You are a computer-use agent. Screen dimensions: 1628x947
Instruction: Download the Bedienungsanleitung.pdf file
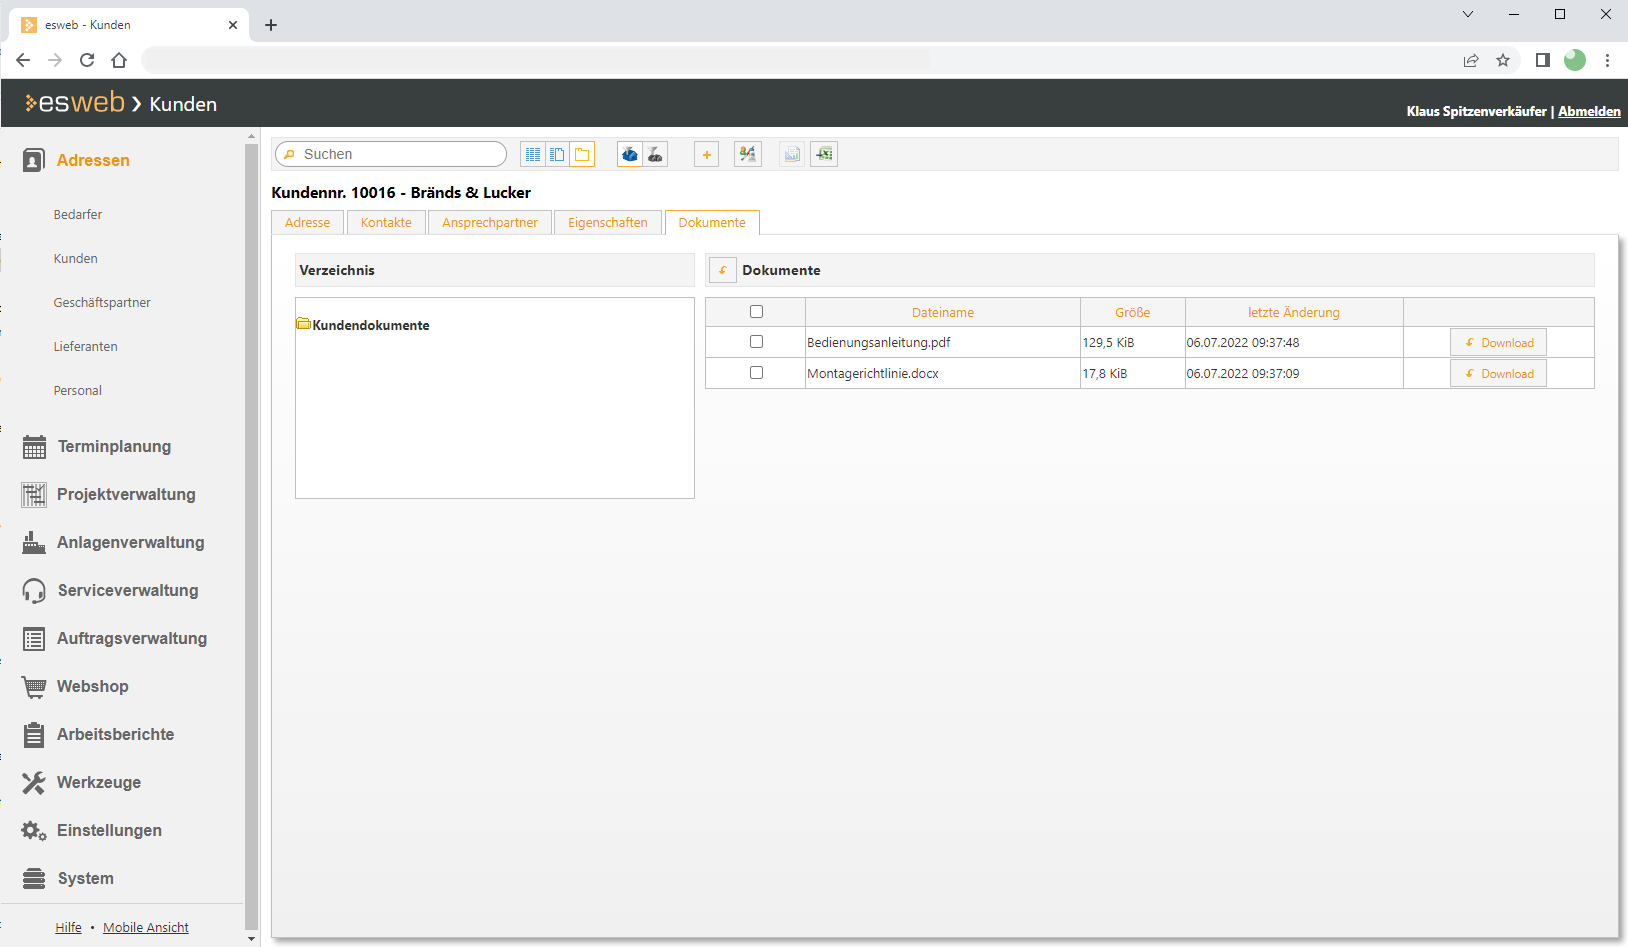1498,342
